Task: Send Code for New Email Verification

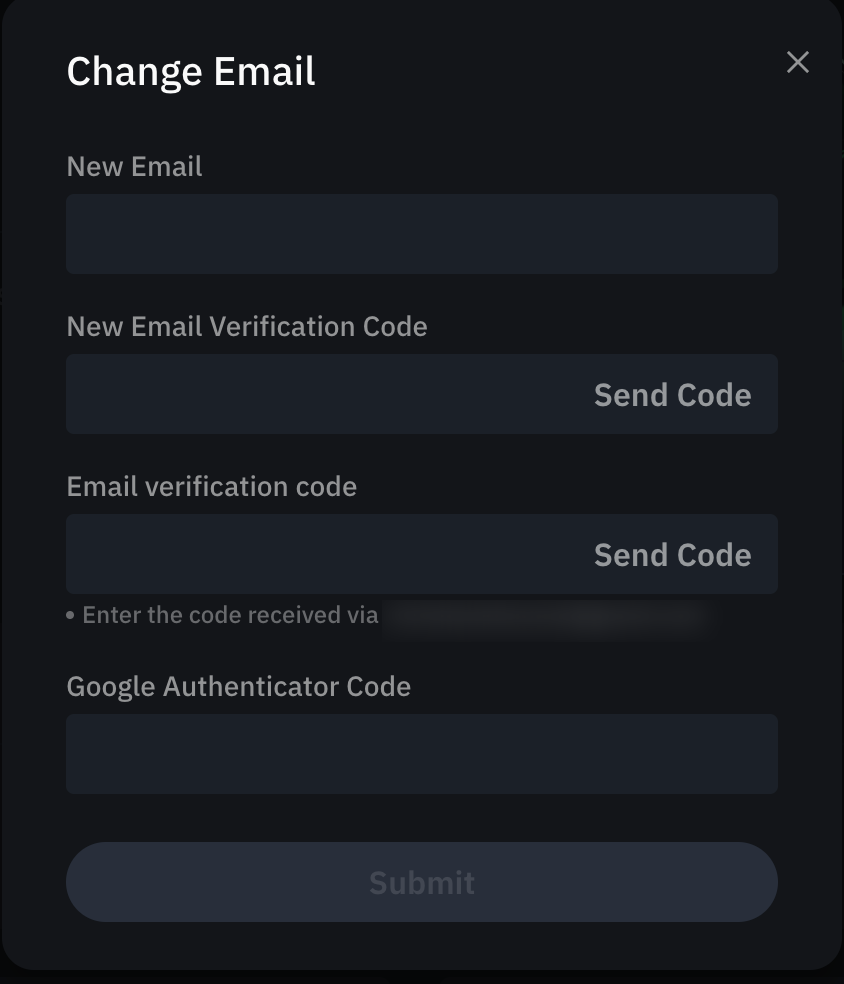Action: click(672, 395)
